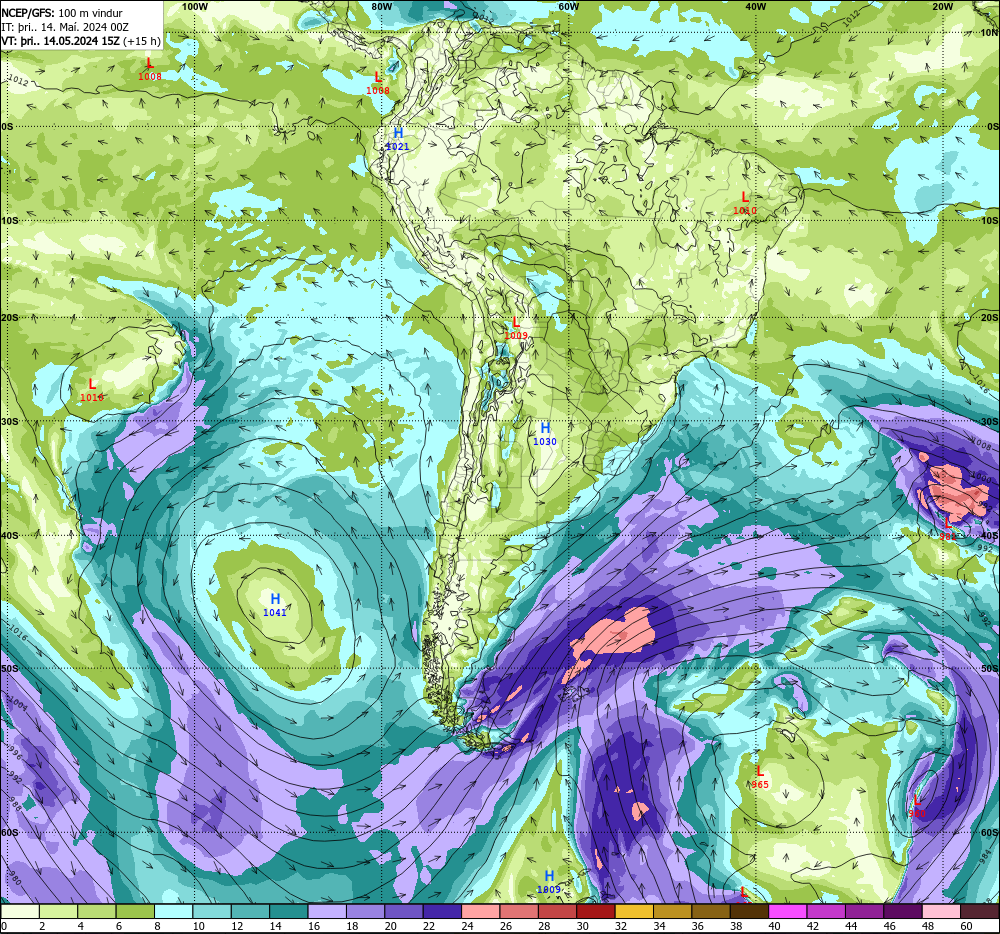Click the 'NCEP/GFS: 100 m vindur' title text
Screen dimensions: 1000x934
pos(62,13)
